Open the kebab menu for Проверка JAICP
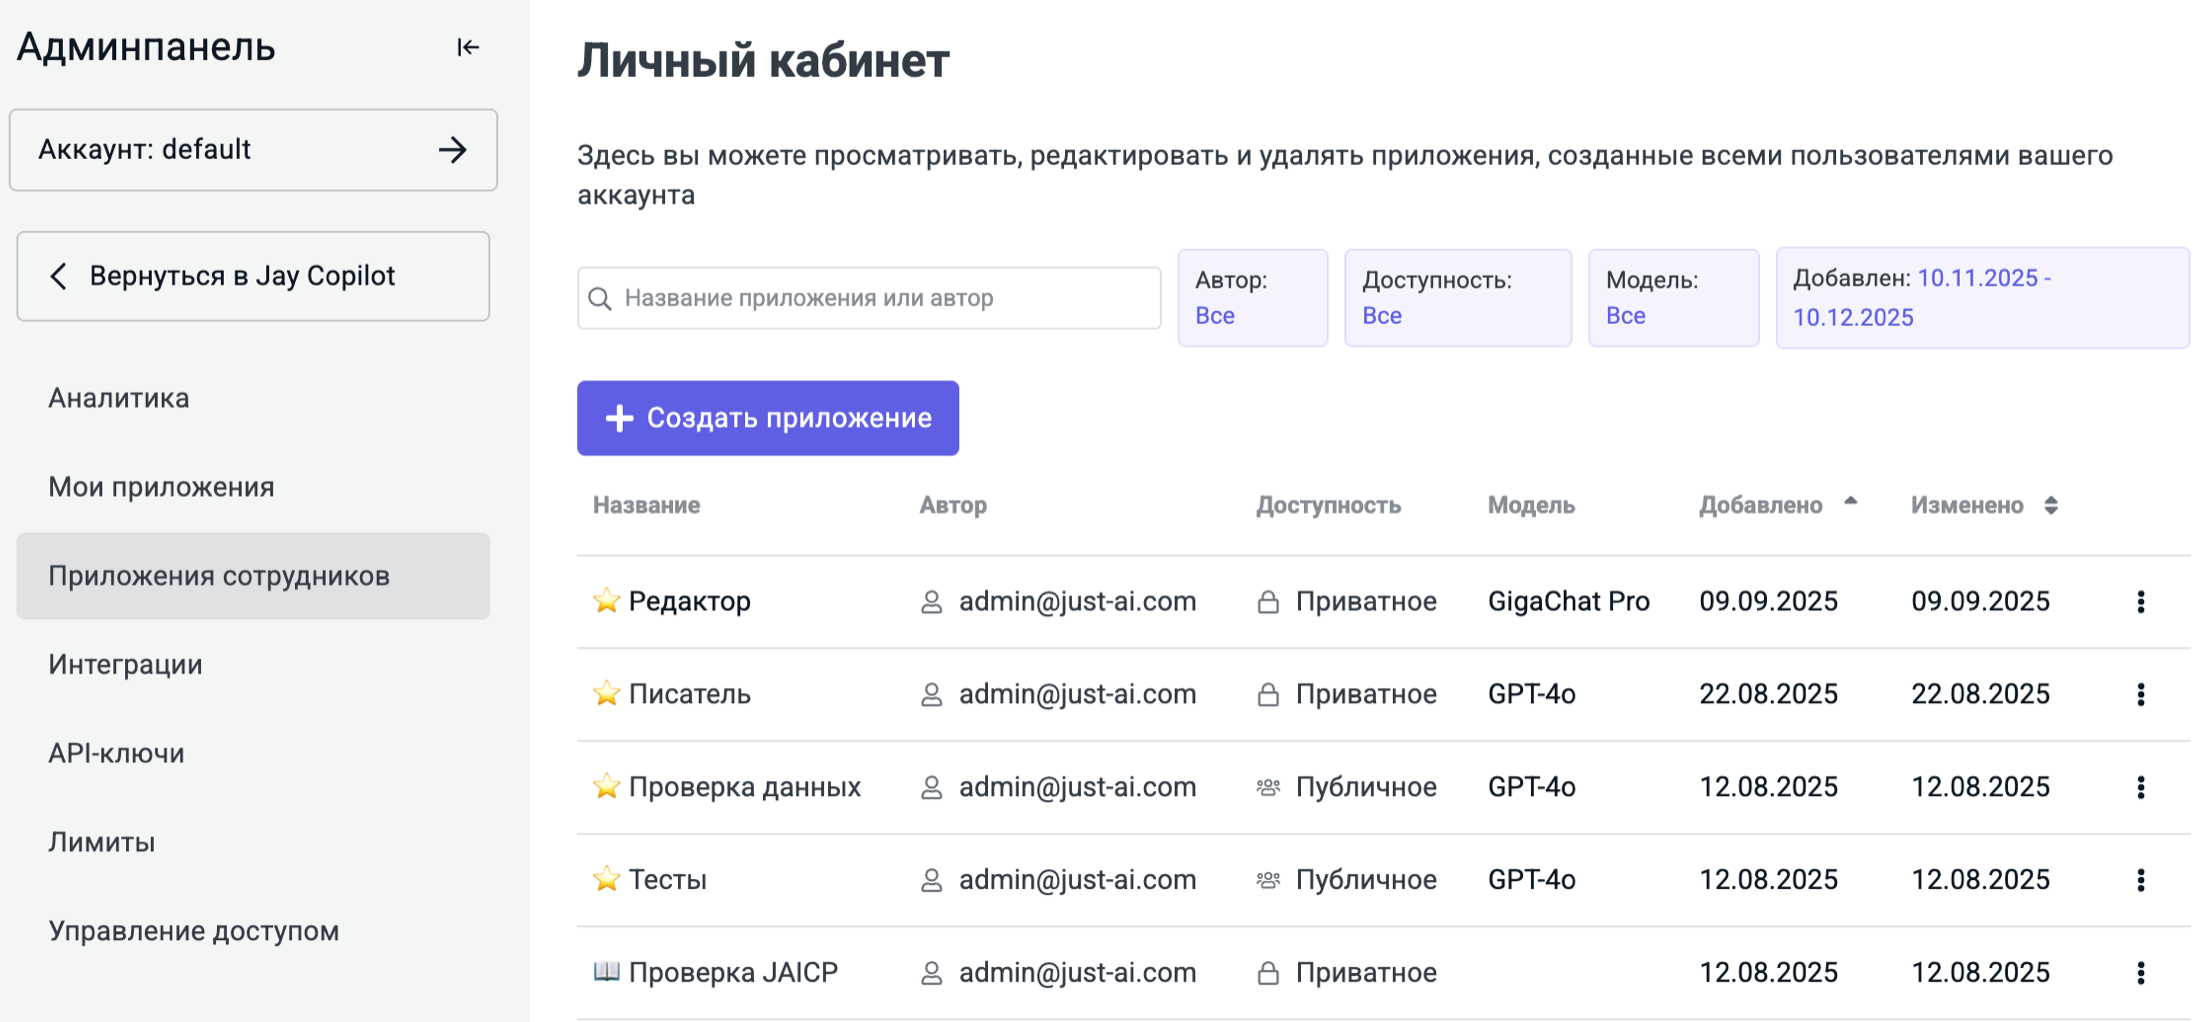The image size is (2210, 1022). 2140,973
